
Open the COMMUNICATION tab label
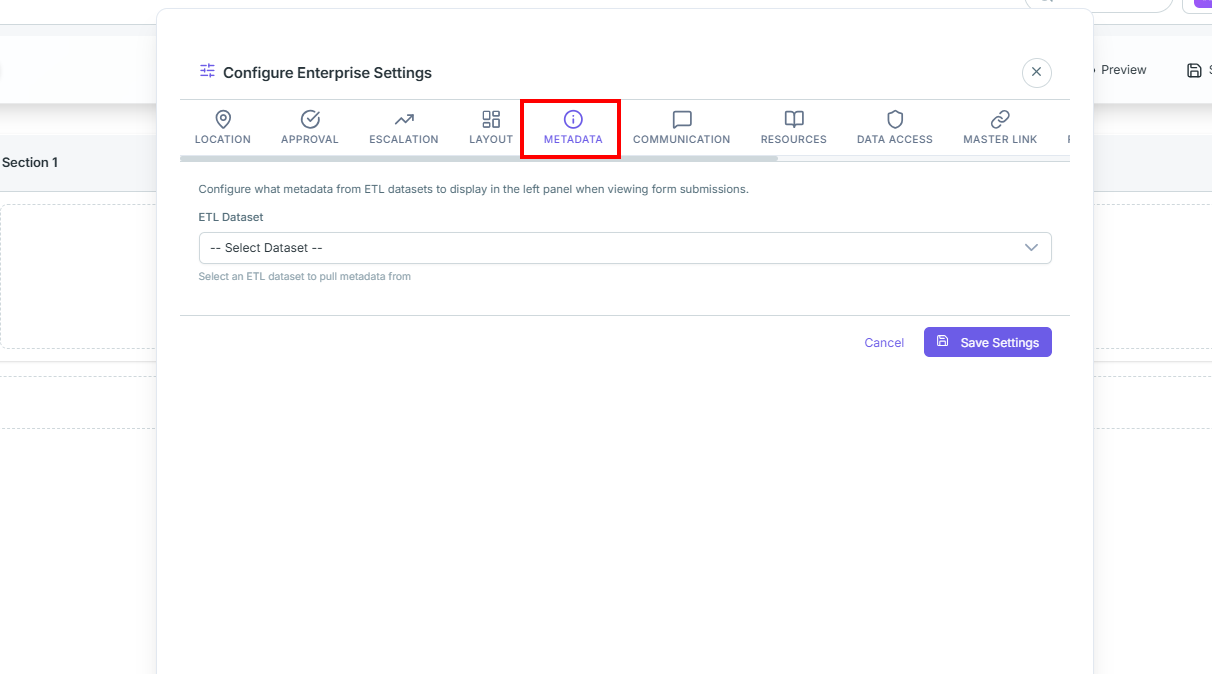(x=682, y=139)
